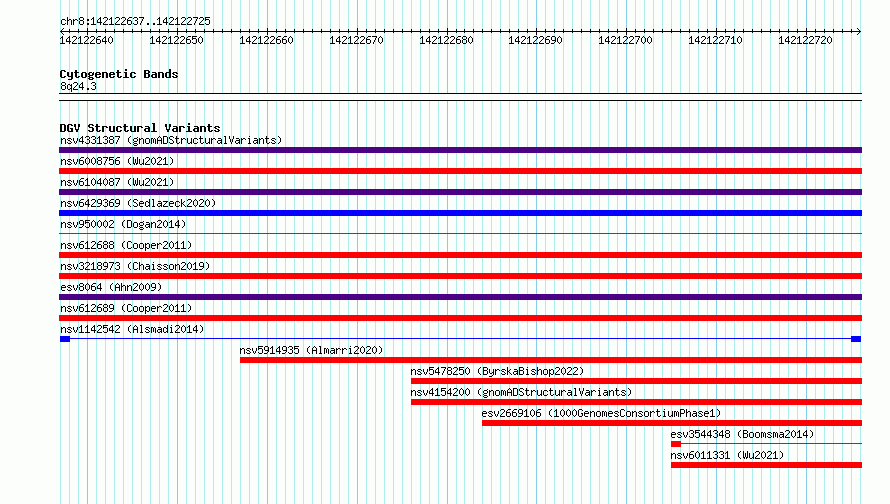The image size is (890, 504).
Task: Select the red bar under nsv6011331
Action: pyautogui.click(x=766, y=465)
